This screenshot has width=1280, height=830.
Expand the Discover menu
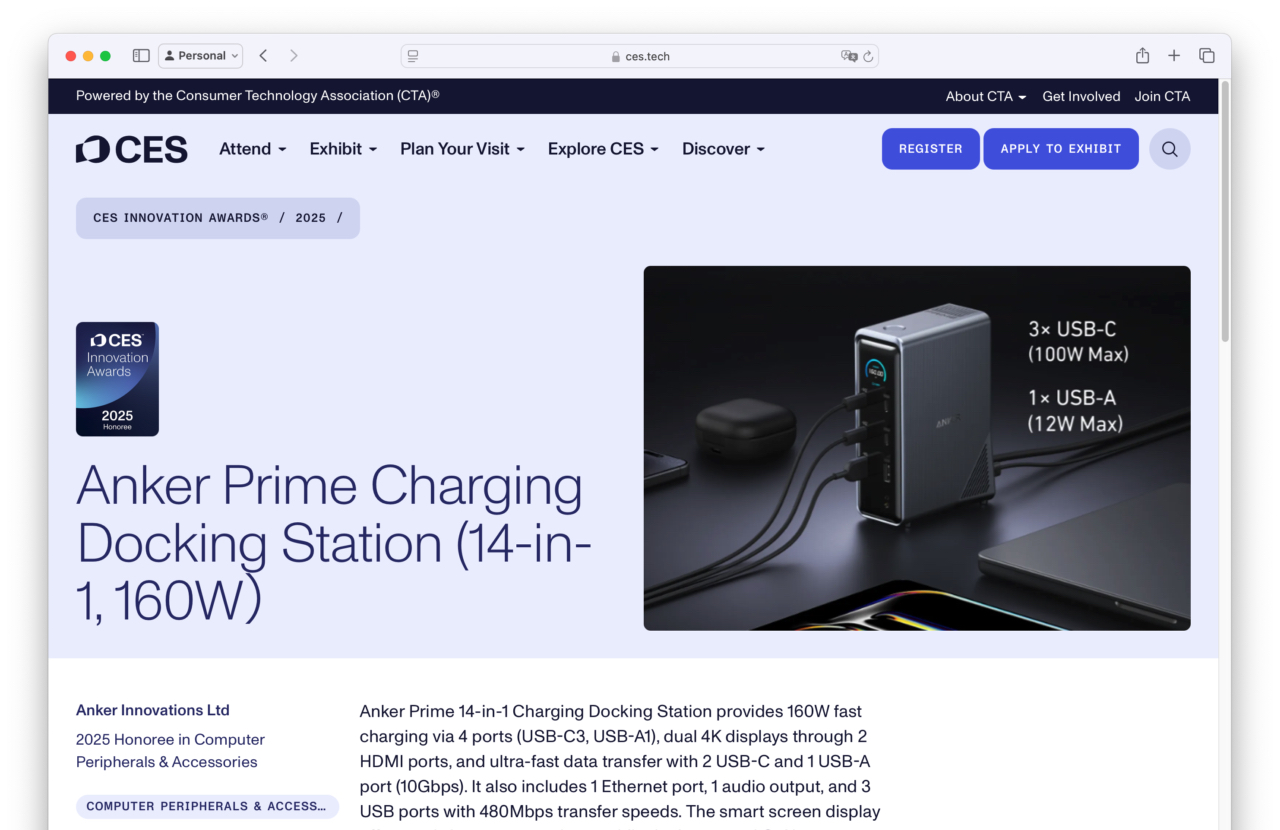click(x=723, y=149)
